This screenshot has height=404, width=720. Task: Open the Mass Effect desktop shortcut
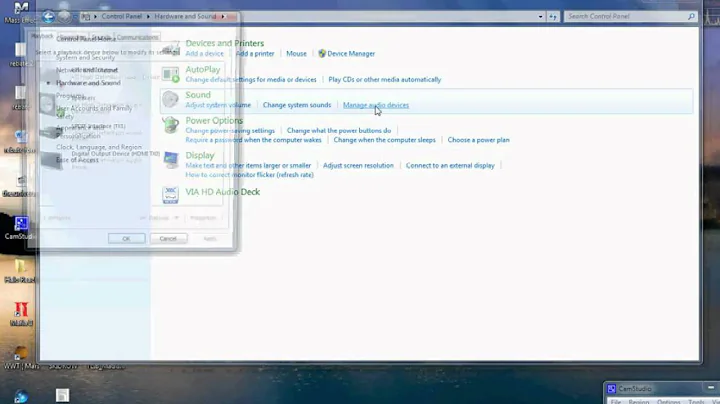coord(21,12)
